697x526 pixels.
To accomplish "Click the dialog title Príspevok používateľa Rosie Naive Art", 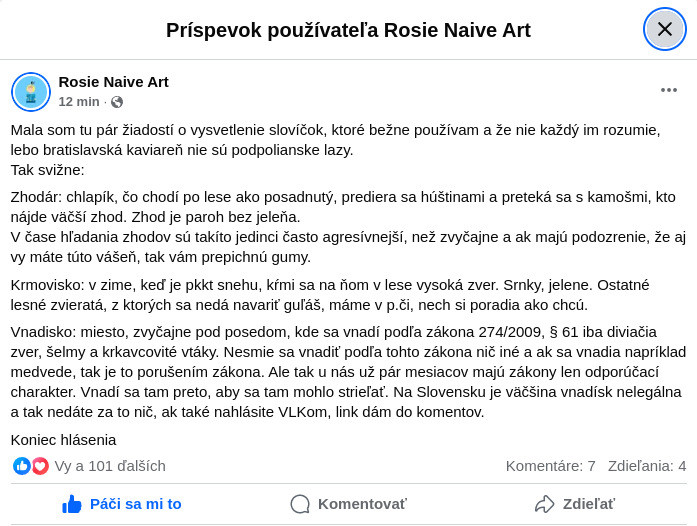I will [x=348, y=30].
